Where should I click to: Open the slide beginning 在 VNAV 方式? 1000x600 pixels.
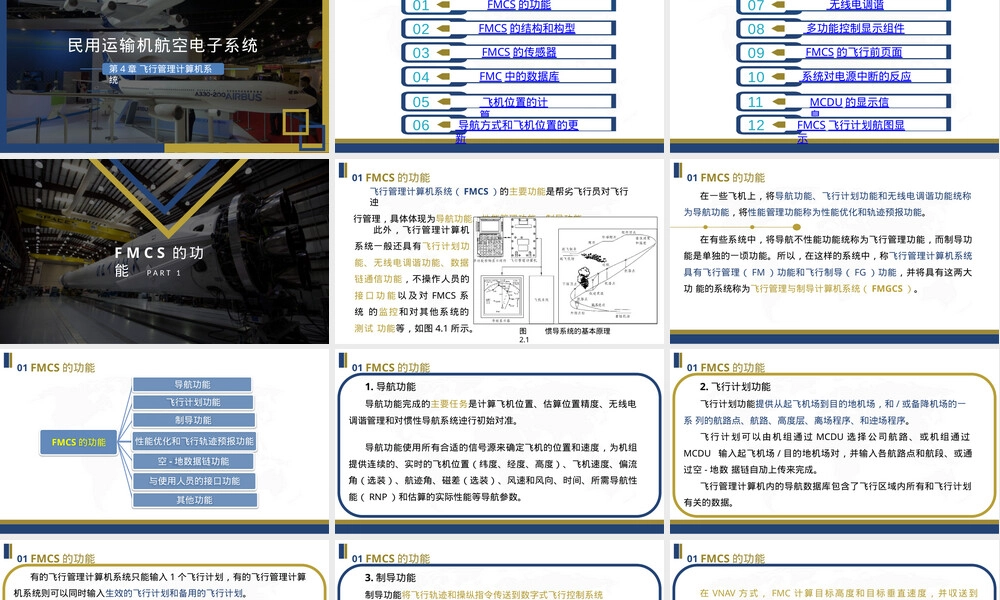tap(835, 571)
